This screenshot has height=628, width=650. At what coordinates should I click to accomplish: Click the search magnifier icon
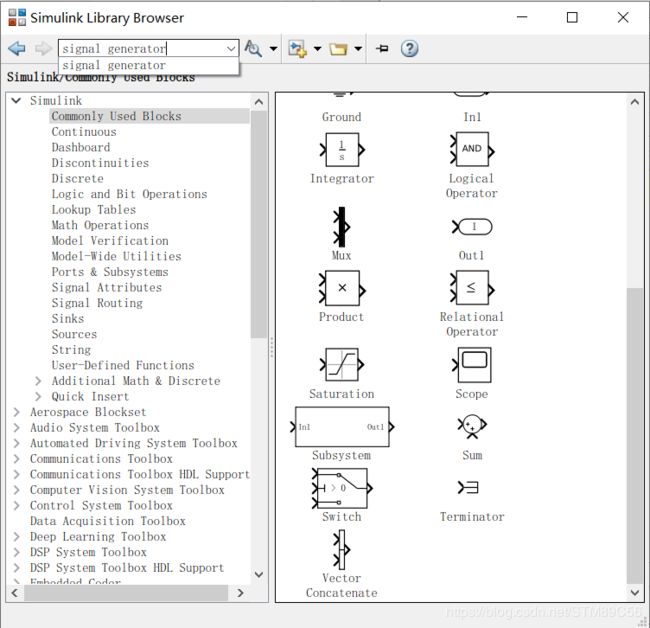point(253,48)
